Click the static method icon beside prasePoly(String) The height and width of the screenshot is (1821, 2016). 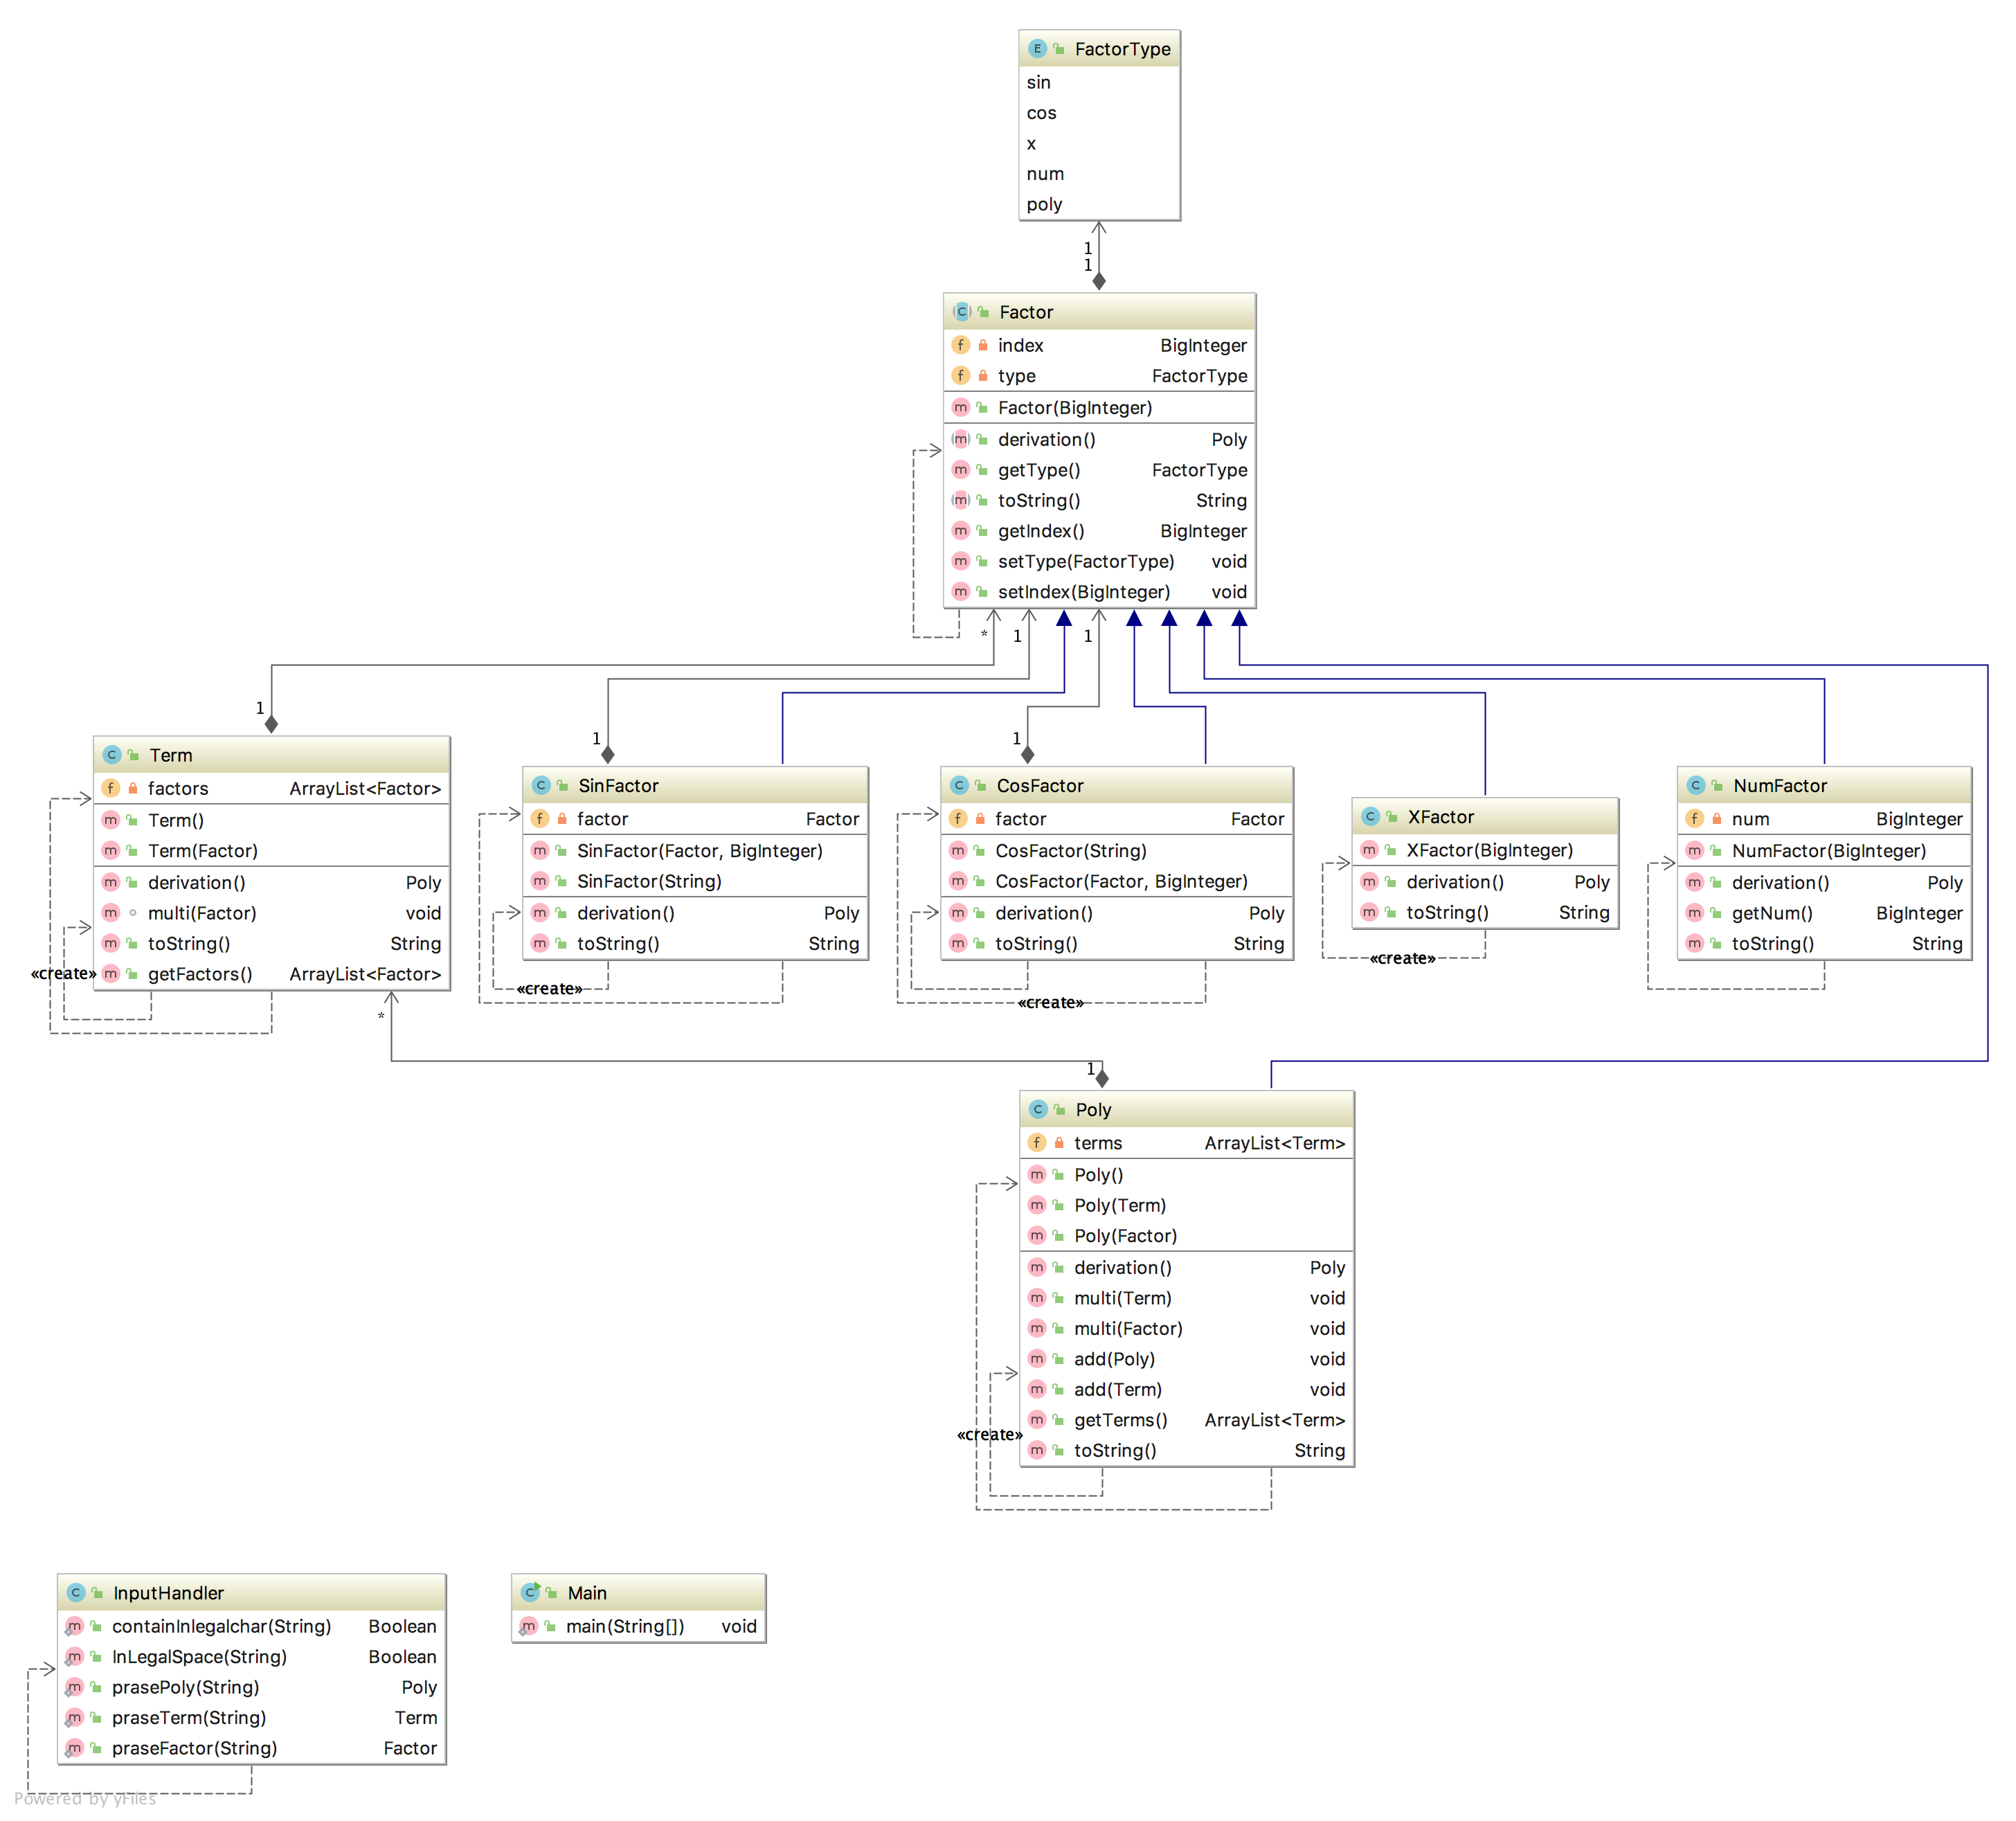(74, 1687)
